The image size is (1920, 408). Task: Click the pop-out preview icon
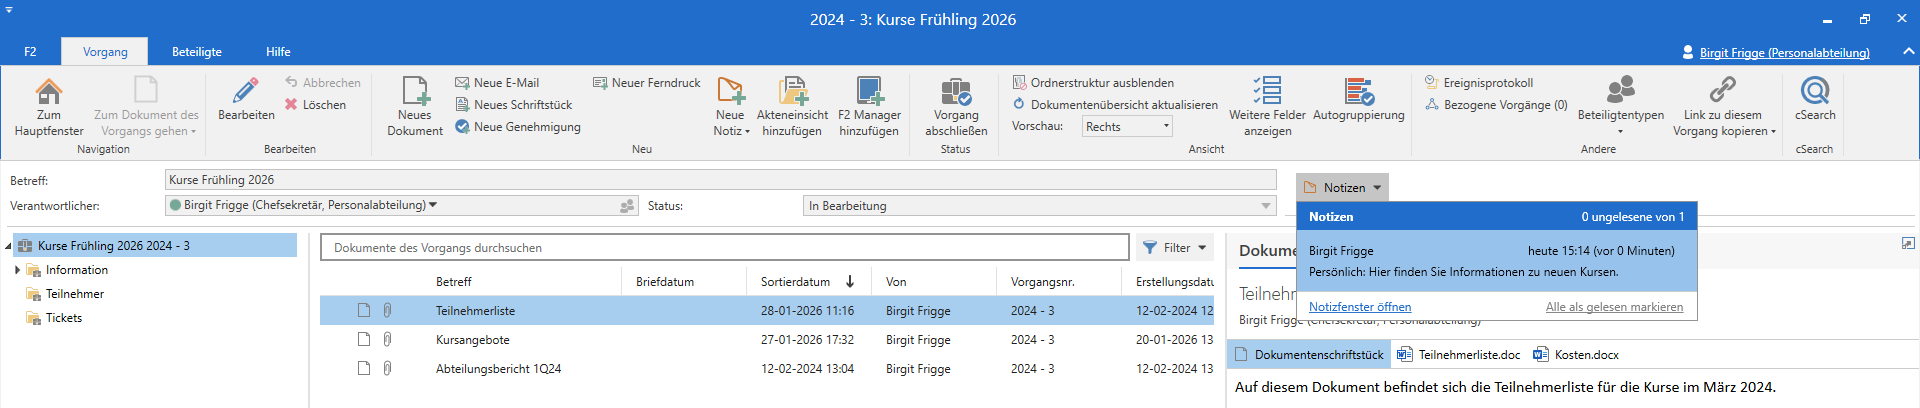tap(1908, 243)
